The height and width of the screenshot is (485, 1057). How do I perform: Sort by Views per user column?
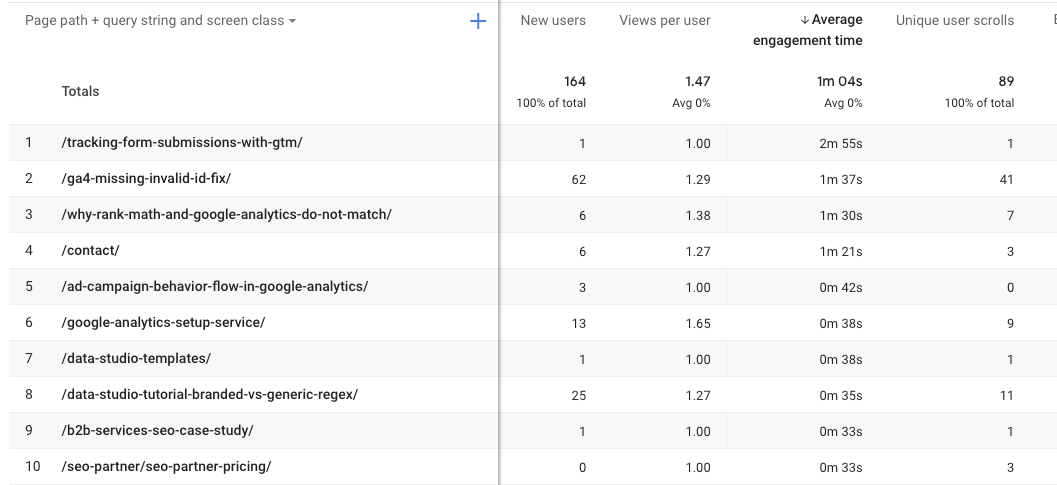(664, 20)
